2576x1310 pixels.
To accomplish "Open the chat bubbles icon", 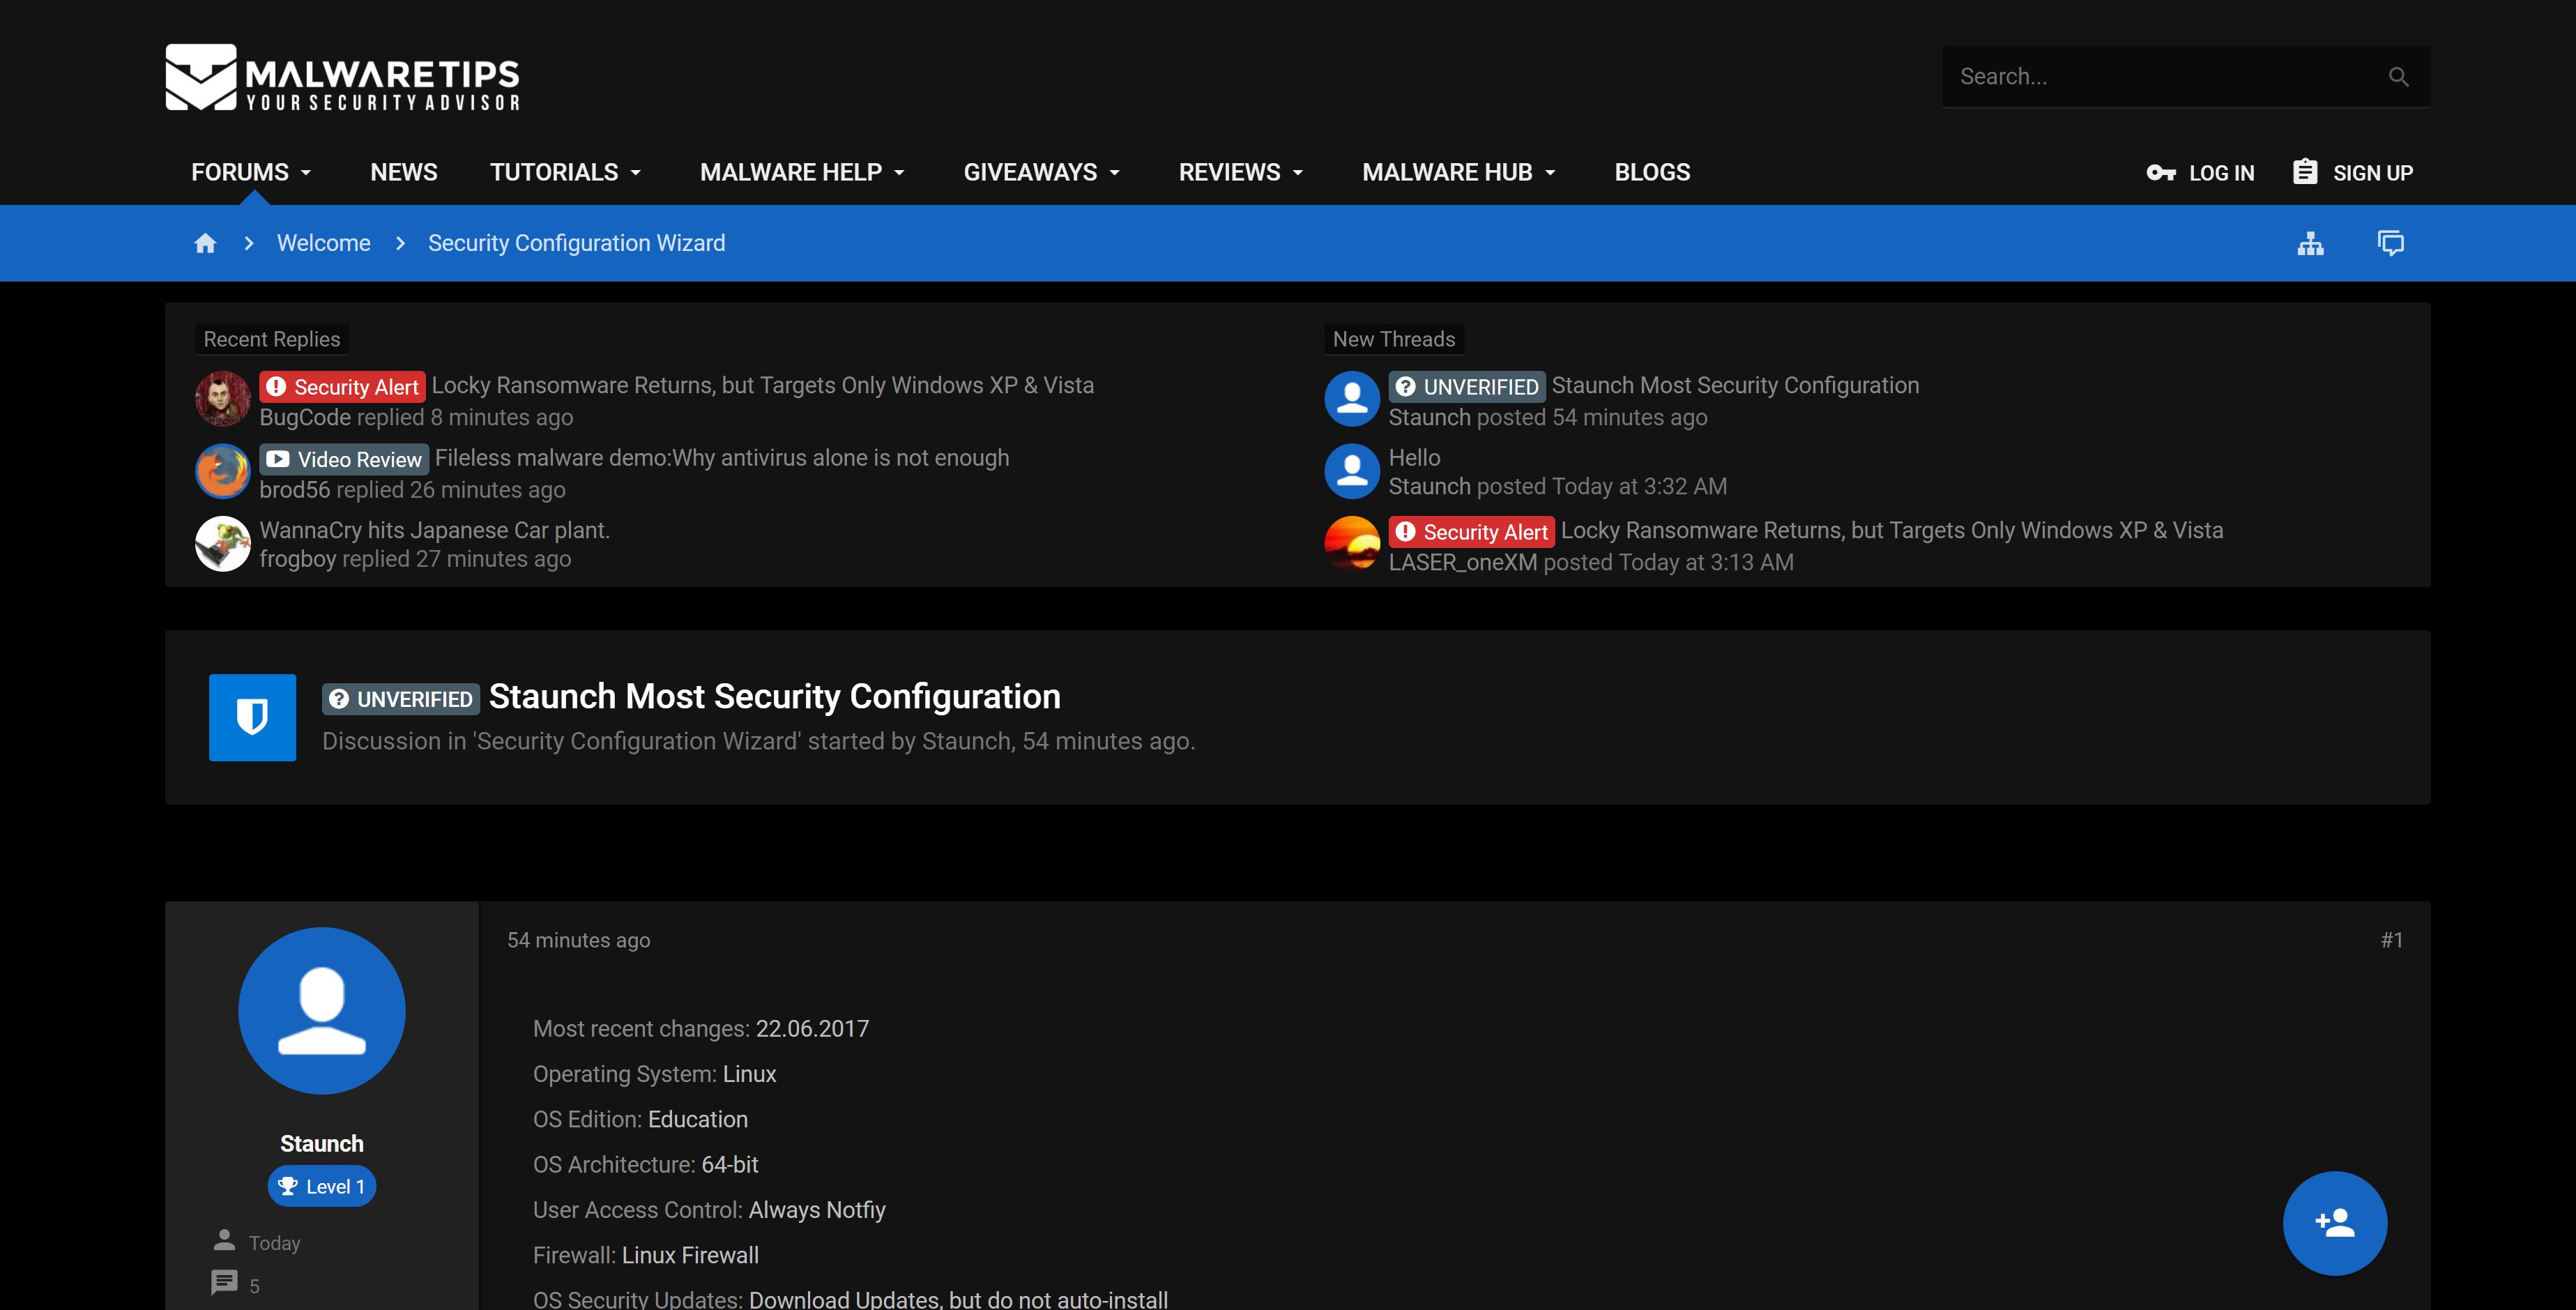I will [x=2390, y=243].
